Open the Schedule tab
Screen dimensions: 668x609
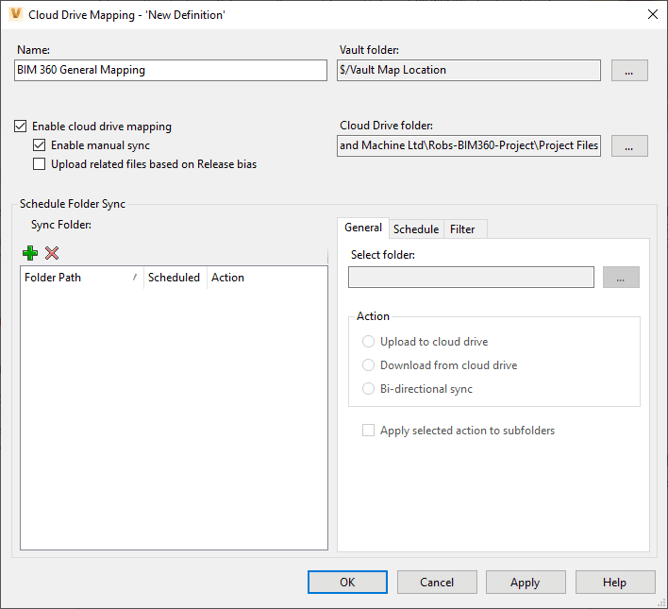pyautogui.click(x=416, y=230)
